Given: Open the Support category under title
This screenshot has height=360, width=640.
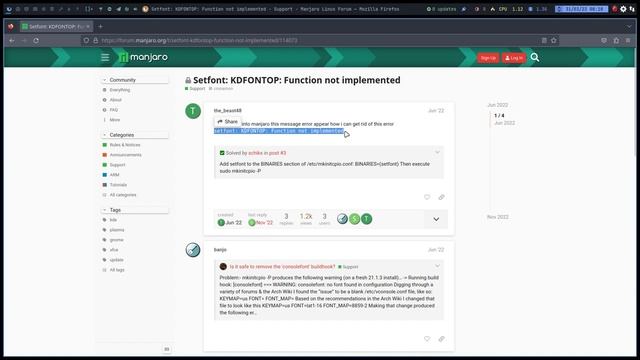Looking at the screenshot, I should coord(195,89).
